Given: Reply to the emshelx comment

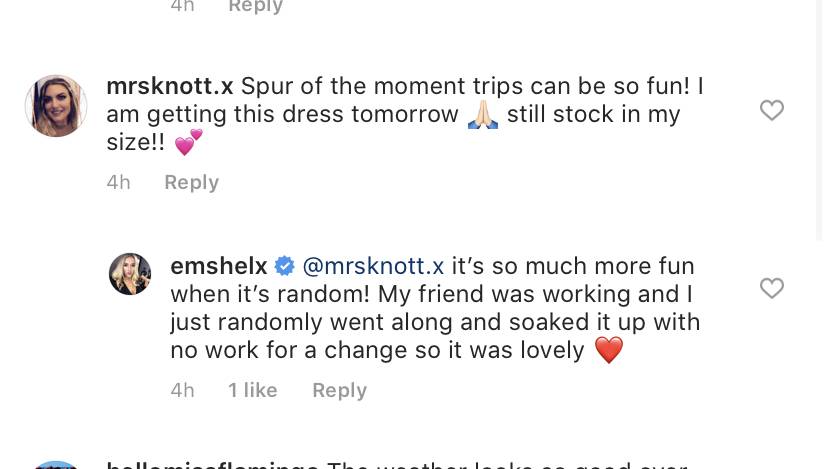Looking at the screenshot, I should [x=340, y=390].
